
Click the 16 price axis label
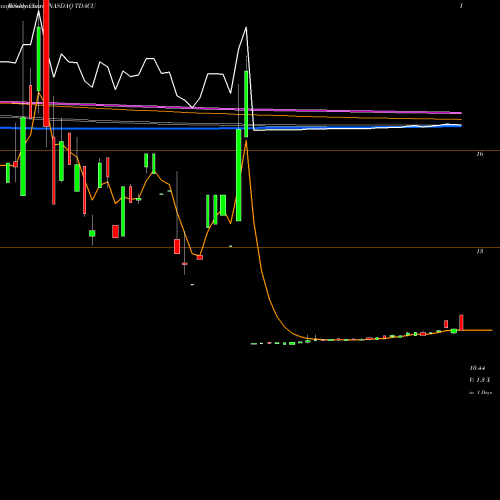point(480,154)
